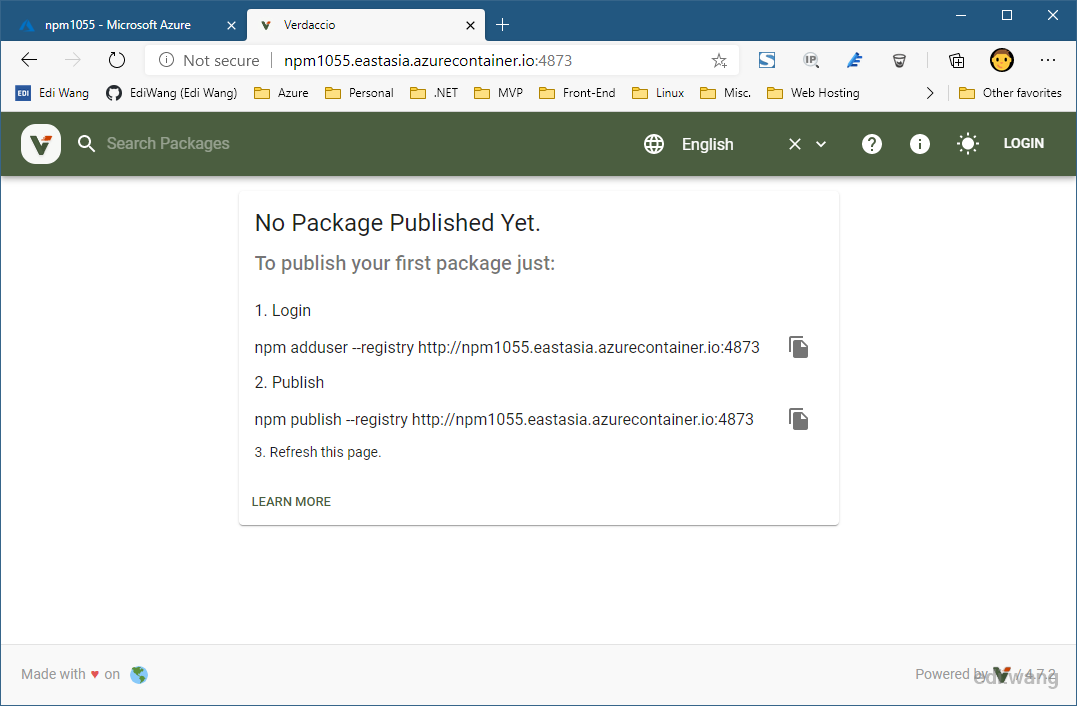Open the Edi Wang bookmark
Viewport: 1077px width, 706px height.
pos(52,93)
